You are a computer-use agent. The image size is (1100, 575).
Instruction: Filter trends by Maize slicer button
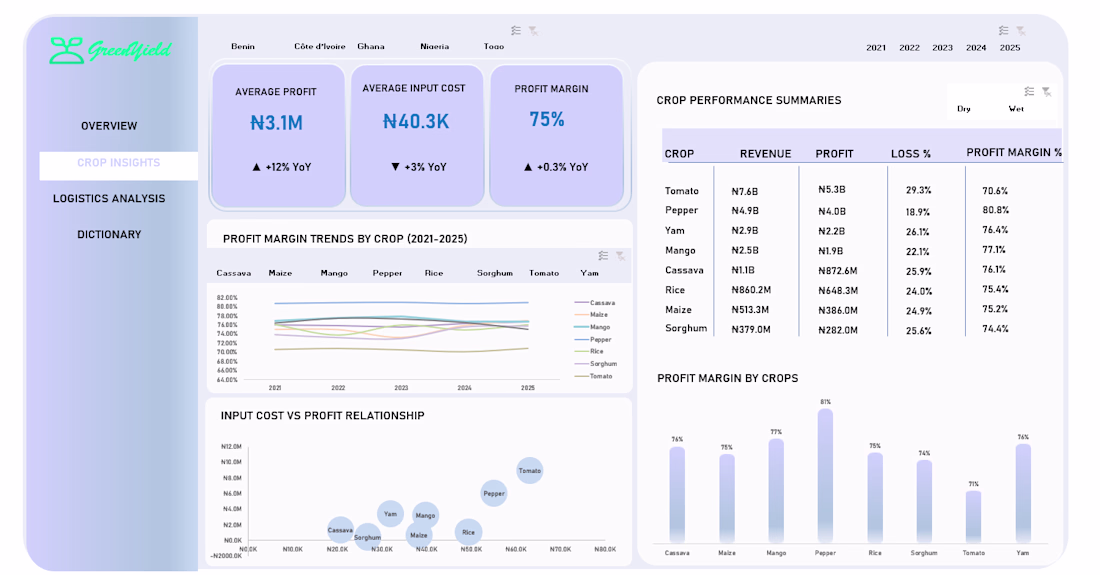280,273
